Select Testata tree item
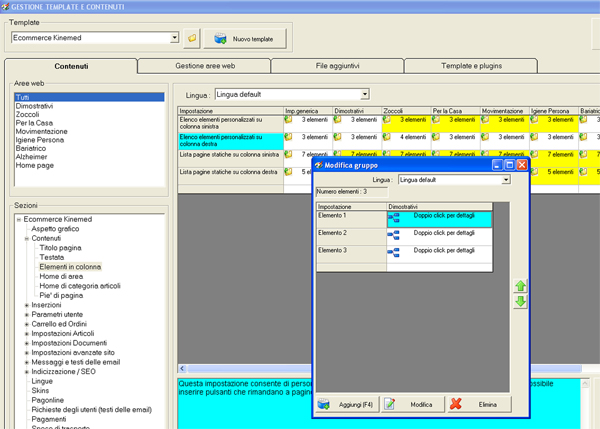600x429 pixels. (52, 258)
